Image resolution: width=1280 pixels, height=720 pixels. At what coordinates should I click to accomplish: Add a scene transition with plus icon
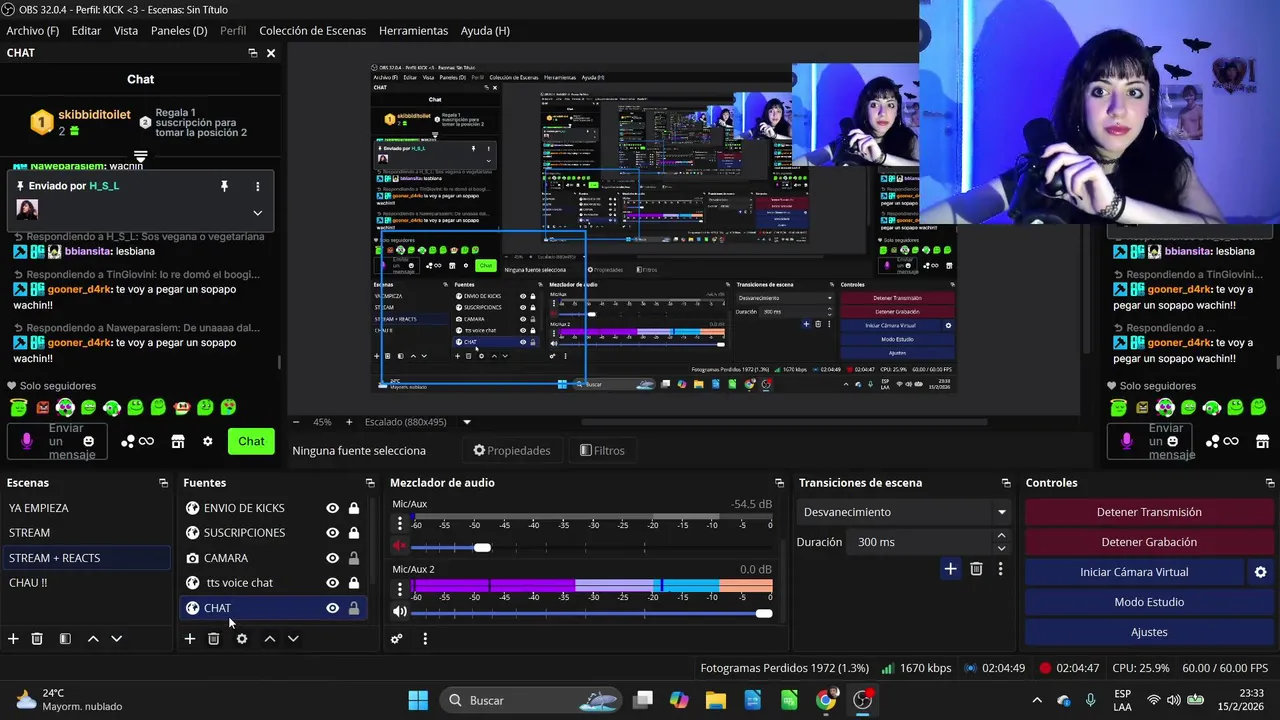[950, 569]
